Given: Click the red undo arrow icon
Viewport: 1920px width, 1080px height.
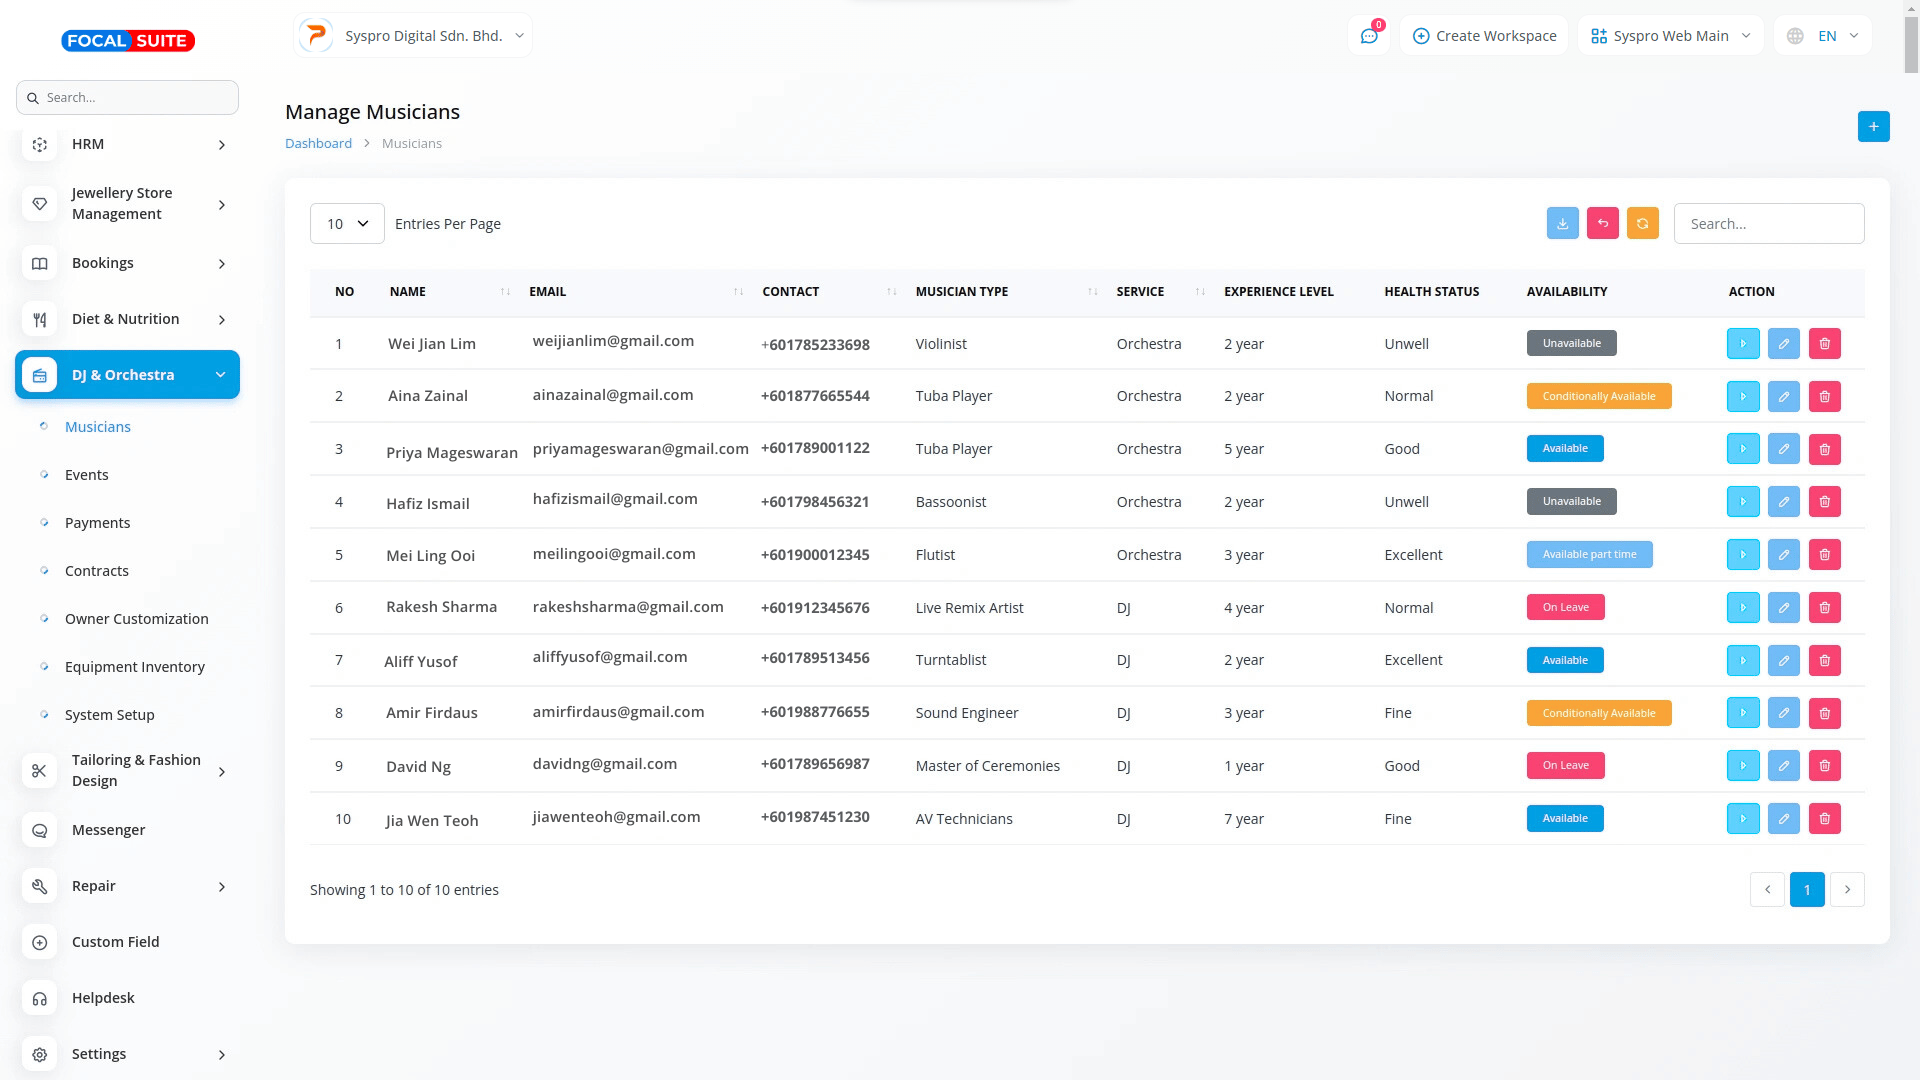Looking at the screenshot, I should click(x=1602, y=224).
